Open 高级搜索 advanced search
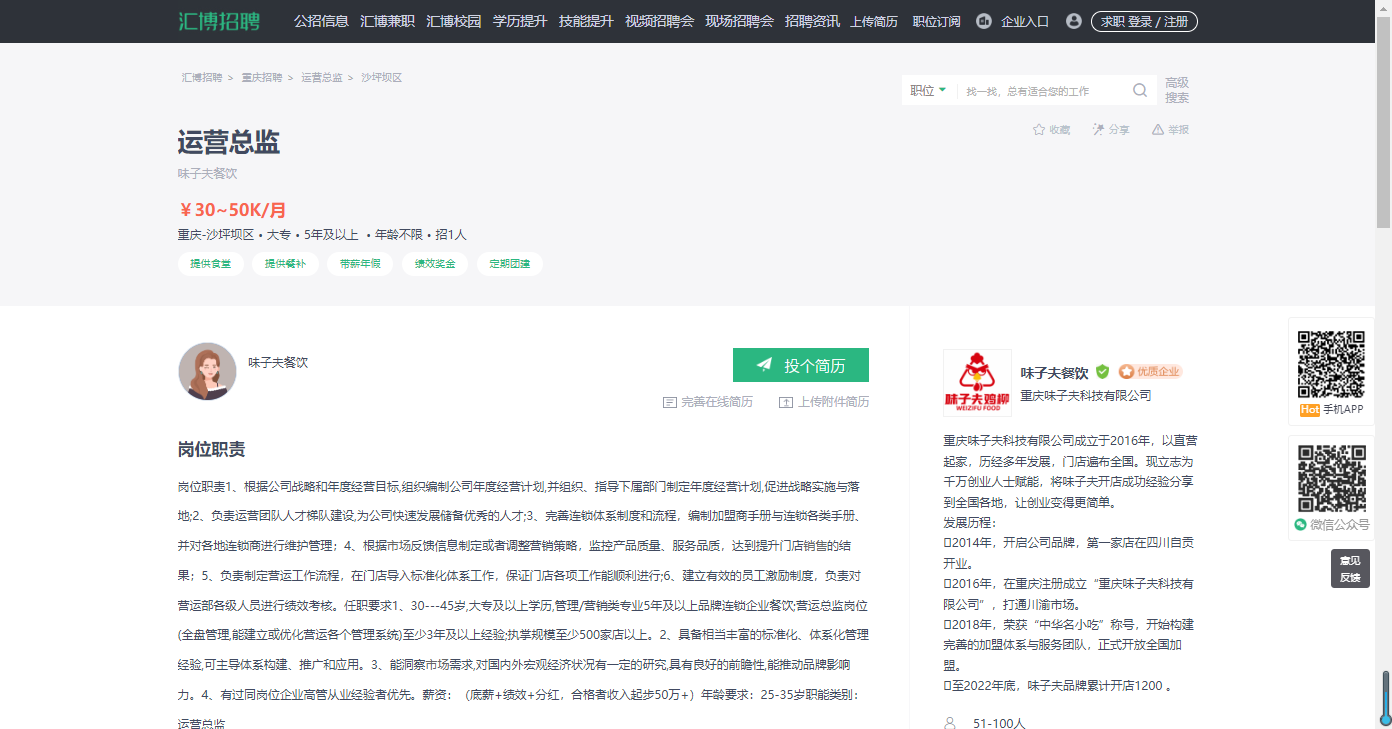This screenshot has width=1392, height=729. pos(1177,90)
